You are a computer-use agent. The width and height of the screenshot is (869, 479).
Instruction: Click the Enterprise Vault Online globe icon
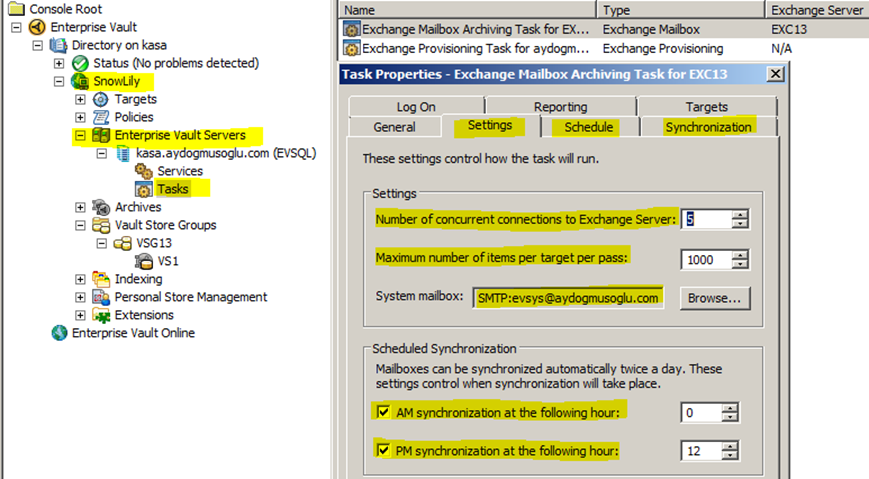(x=59, y=333)
